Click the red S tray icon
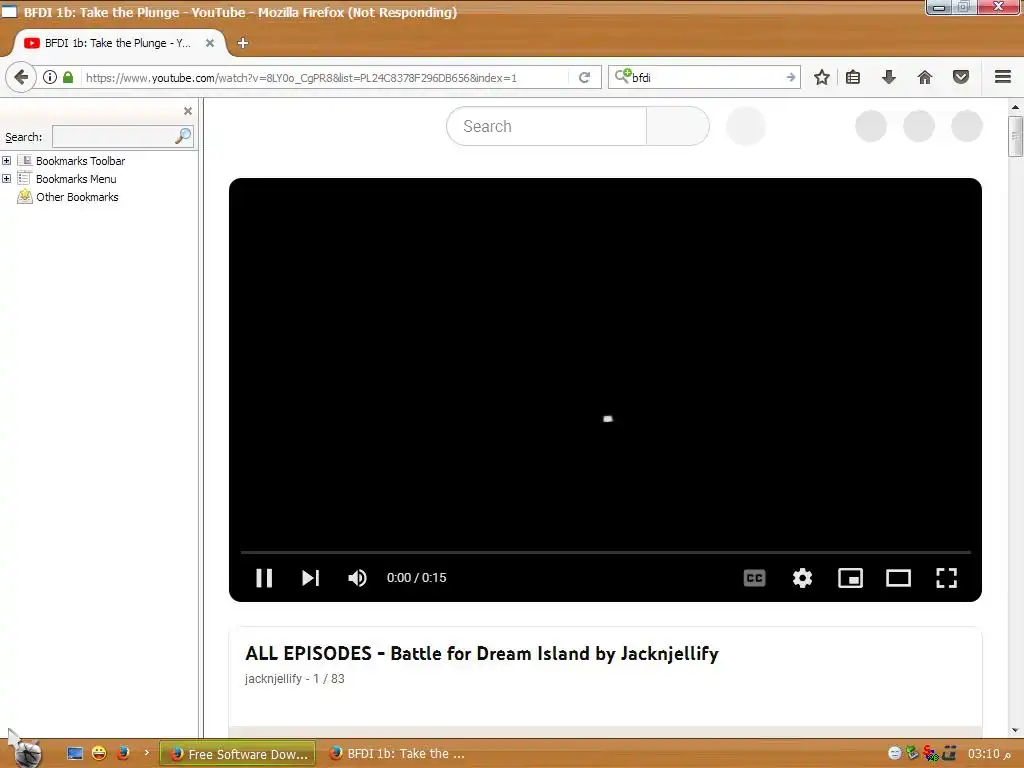 click(931, 754)
